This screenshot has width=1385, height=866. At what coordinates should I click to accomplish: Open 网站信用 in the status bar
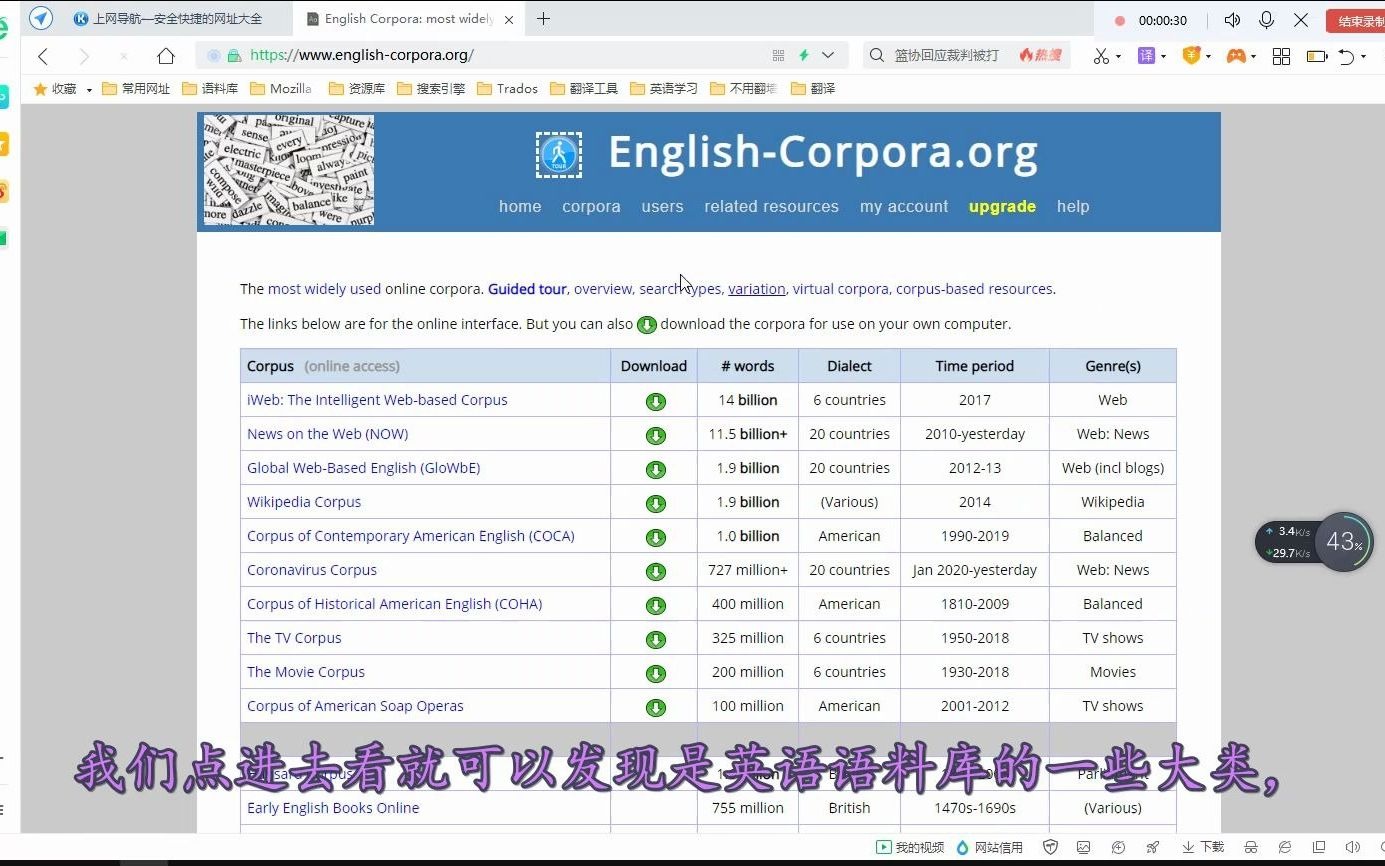(990, 847)
